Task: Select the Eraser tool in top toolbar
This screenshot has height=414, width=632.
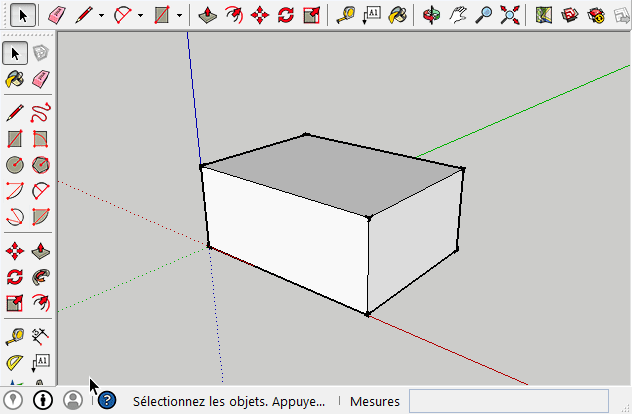Action: pyautogui.click(x=56, y=15)
